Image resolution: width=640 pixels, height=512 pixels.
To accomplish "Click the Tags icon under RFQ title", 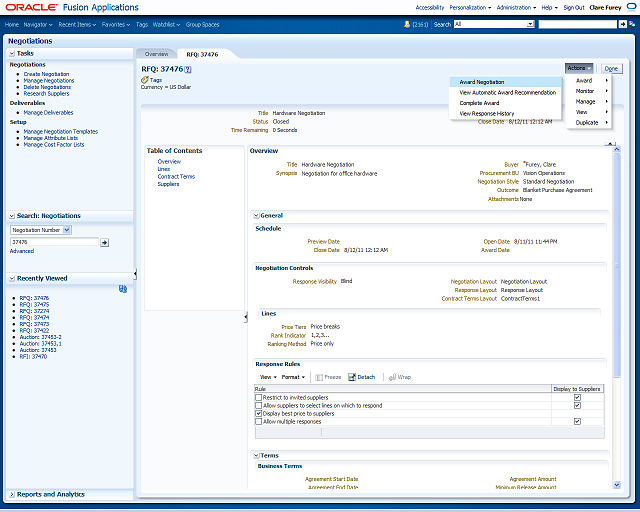I will (145, 80).
